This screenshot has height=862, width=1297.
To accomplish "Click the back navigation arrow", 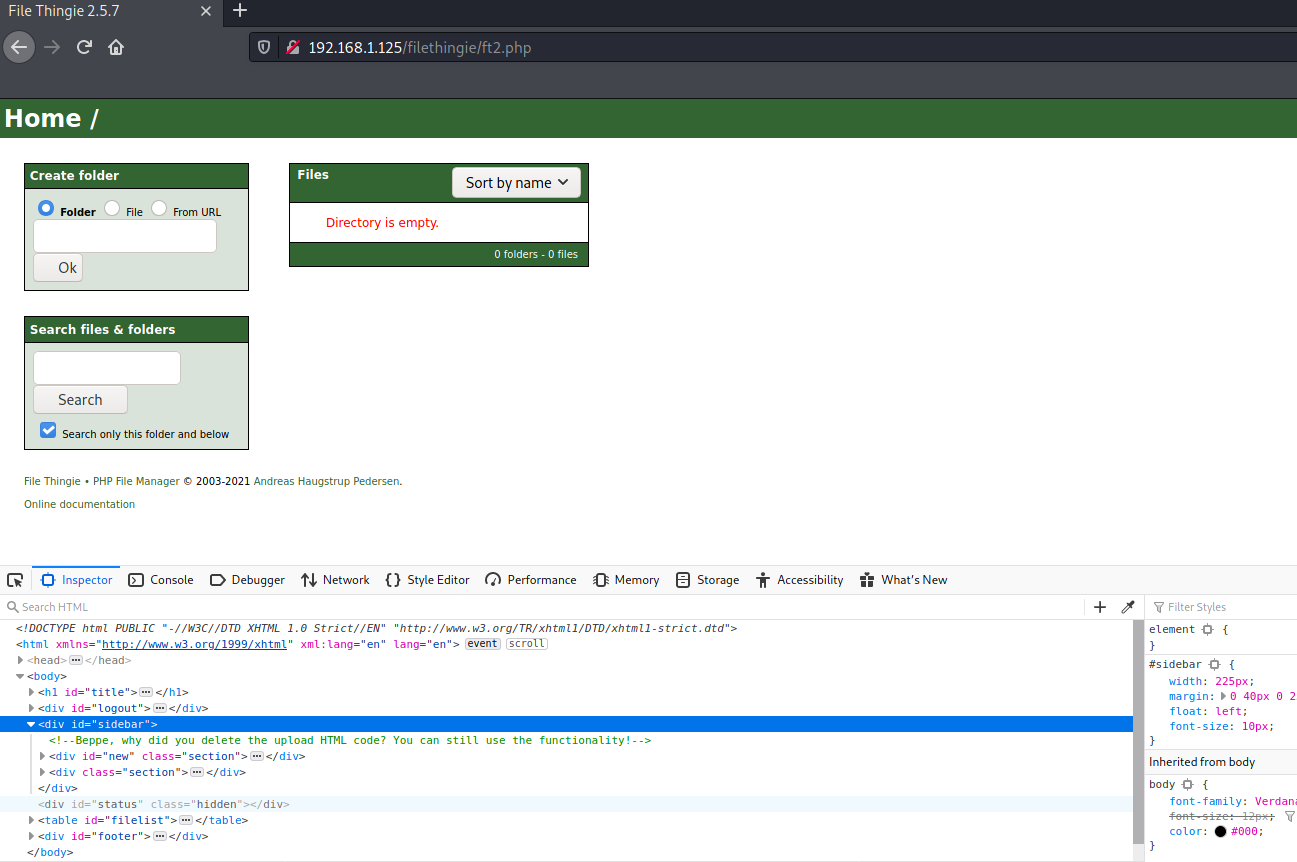I will [x=19, y=47].
